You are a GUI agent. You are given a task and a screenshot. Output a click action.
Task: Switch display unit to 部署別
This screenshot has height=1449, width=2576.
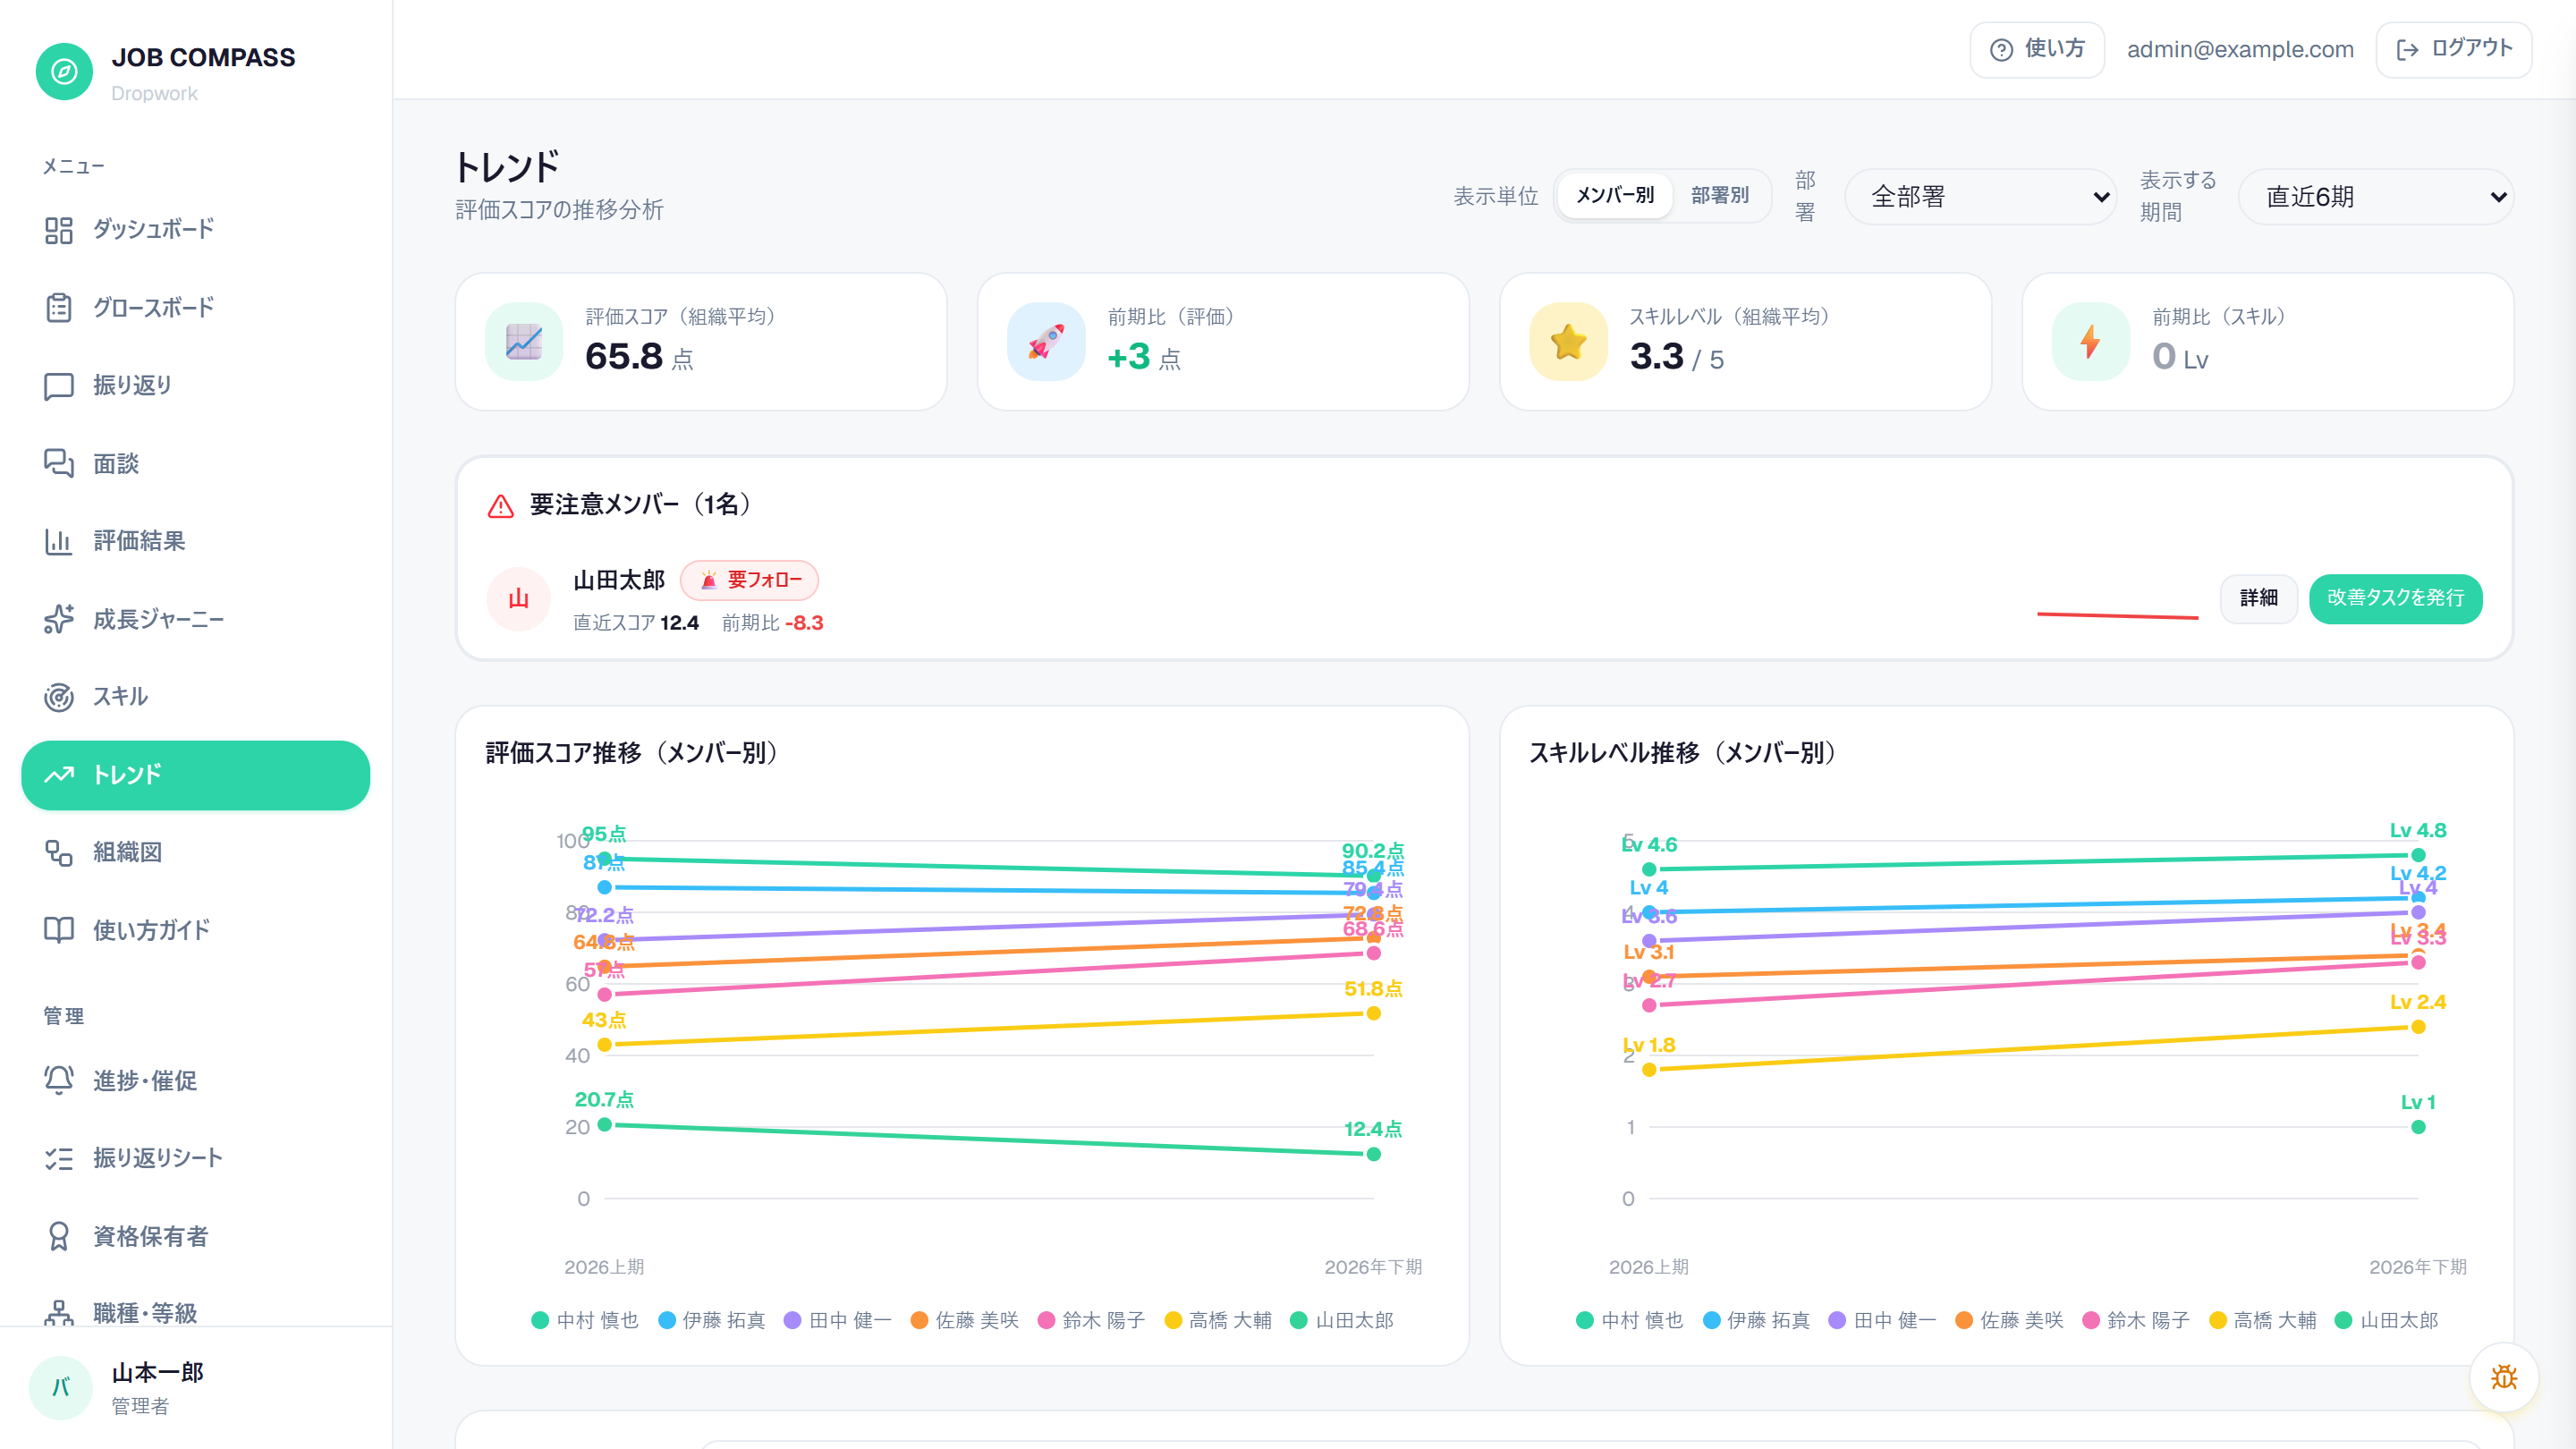tap(1720, 195)
